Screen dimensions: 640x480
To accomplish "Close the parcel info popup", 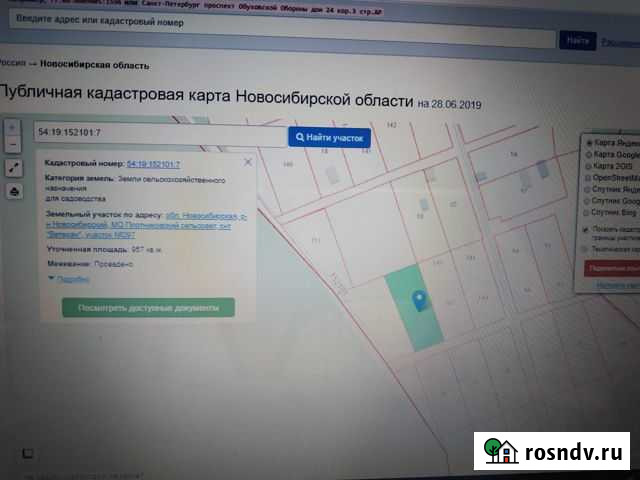I will tap(248, 162).
